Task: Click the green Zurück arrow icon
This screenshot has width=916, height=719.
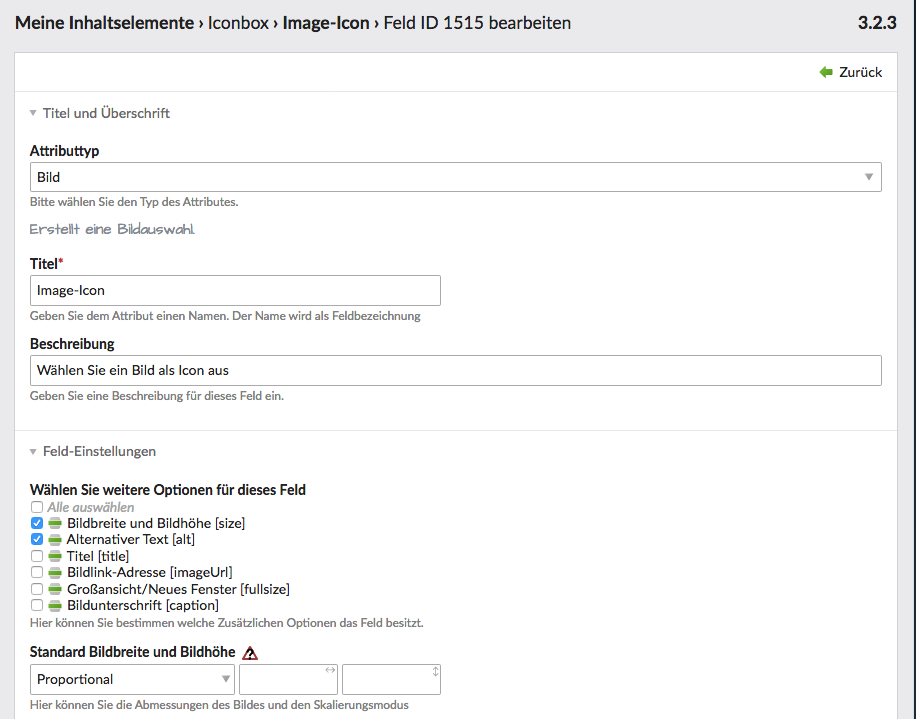Action: point(826,72)
